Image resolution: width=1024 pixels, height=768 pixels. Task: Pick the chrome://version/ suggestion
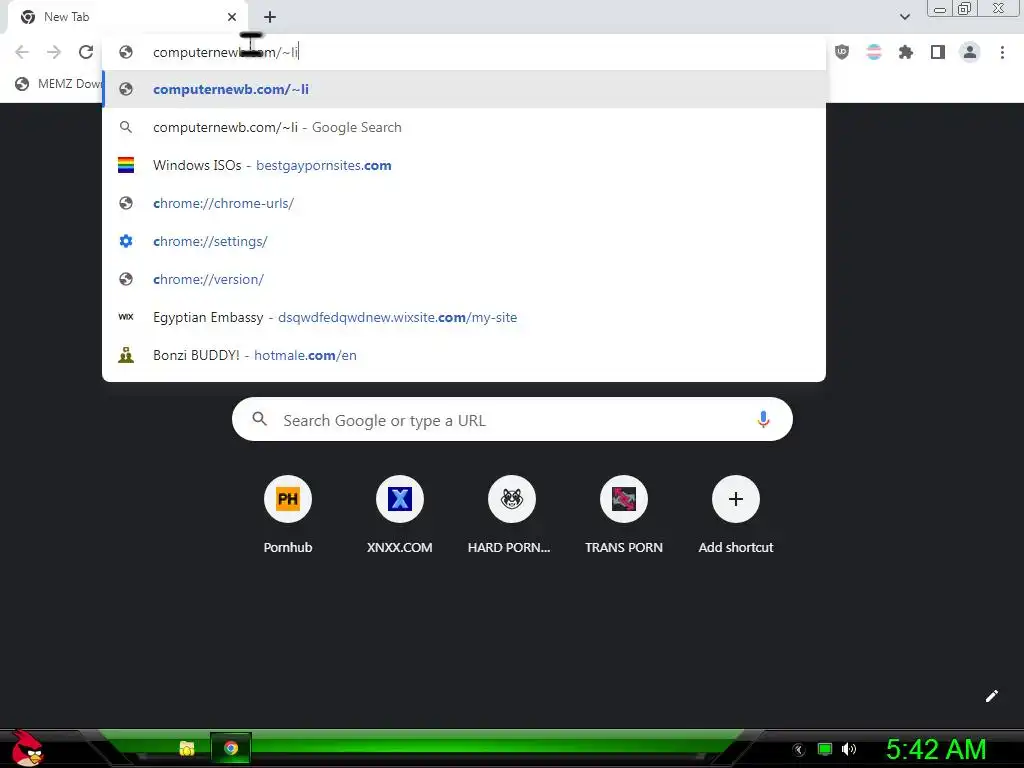[x=464, y=279]
